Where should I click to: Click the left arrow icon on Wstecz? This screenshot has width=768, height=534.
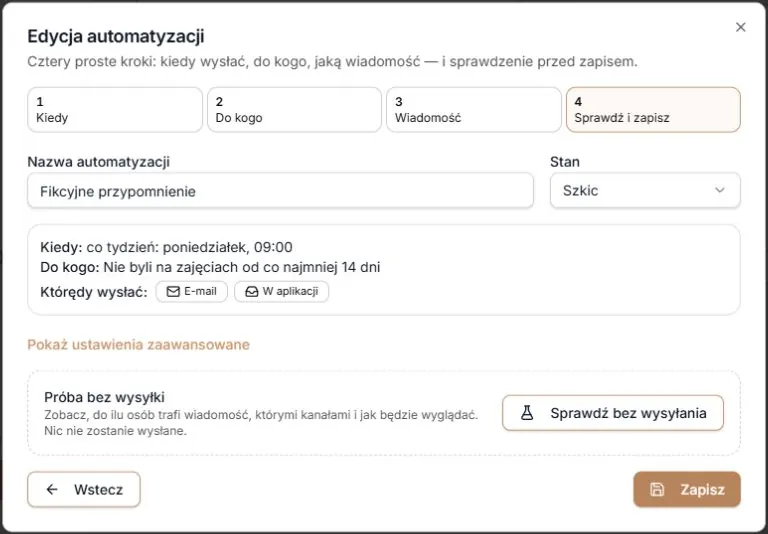coord(52,489)
